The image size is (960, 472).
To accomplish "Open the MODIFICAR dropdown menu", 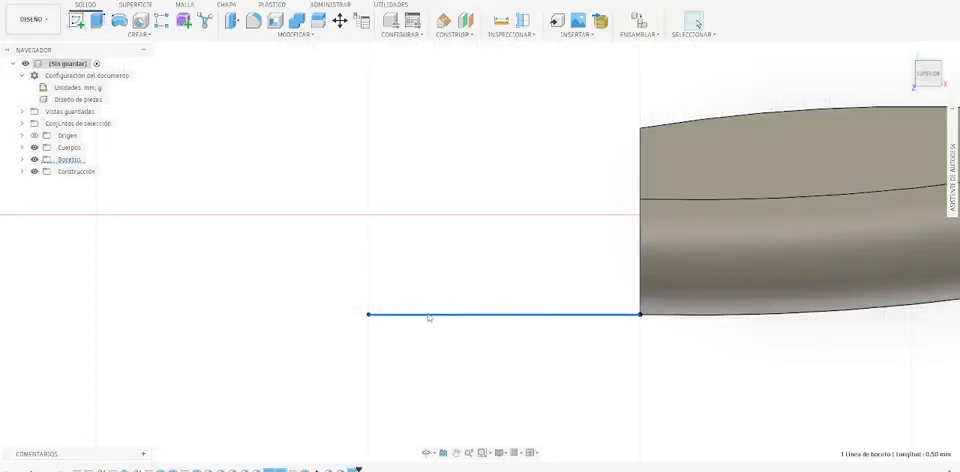I will point(296,35).
